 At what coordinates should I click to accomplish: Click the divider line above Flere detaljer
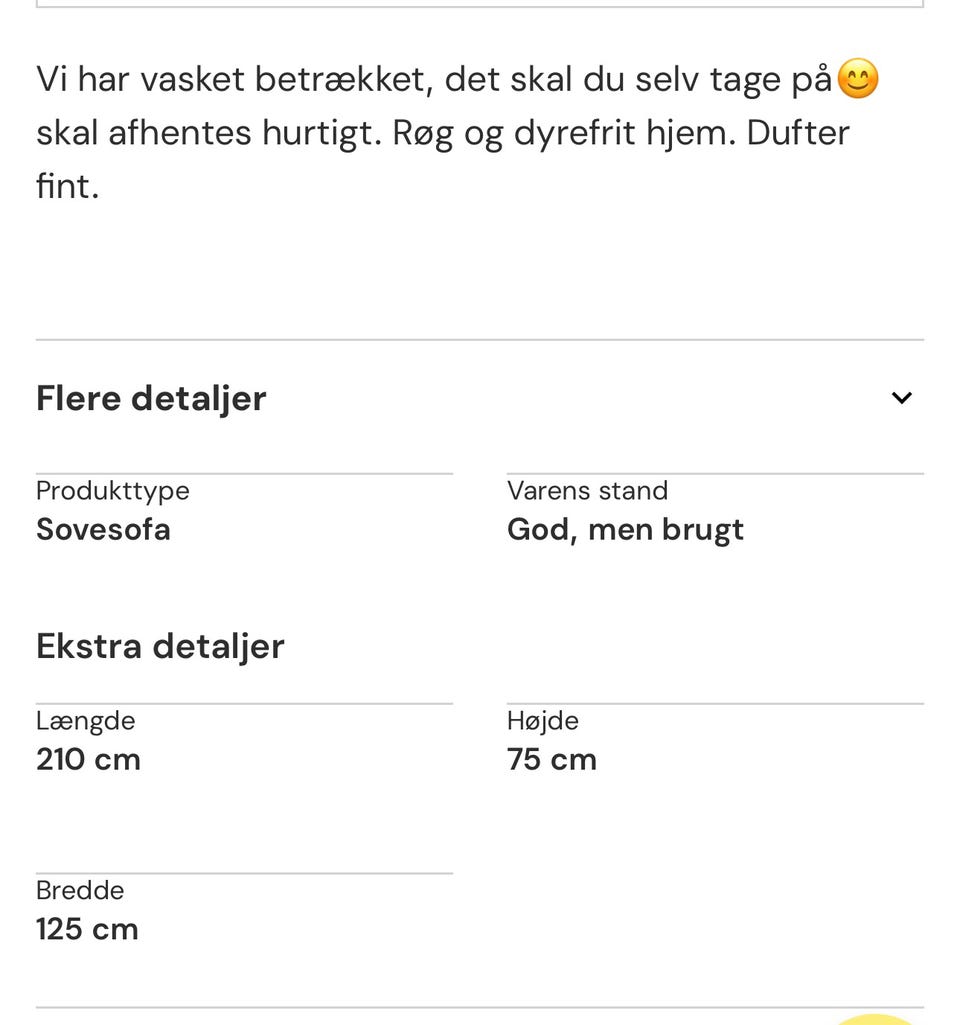coord(480,340)
